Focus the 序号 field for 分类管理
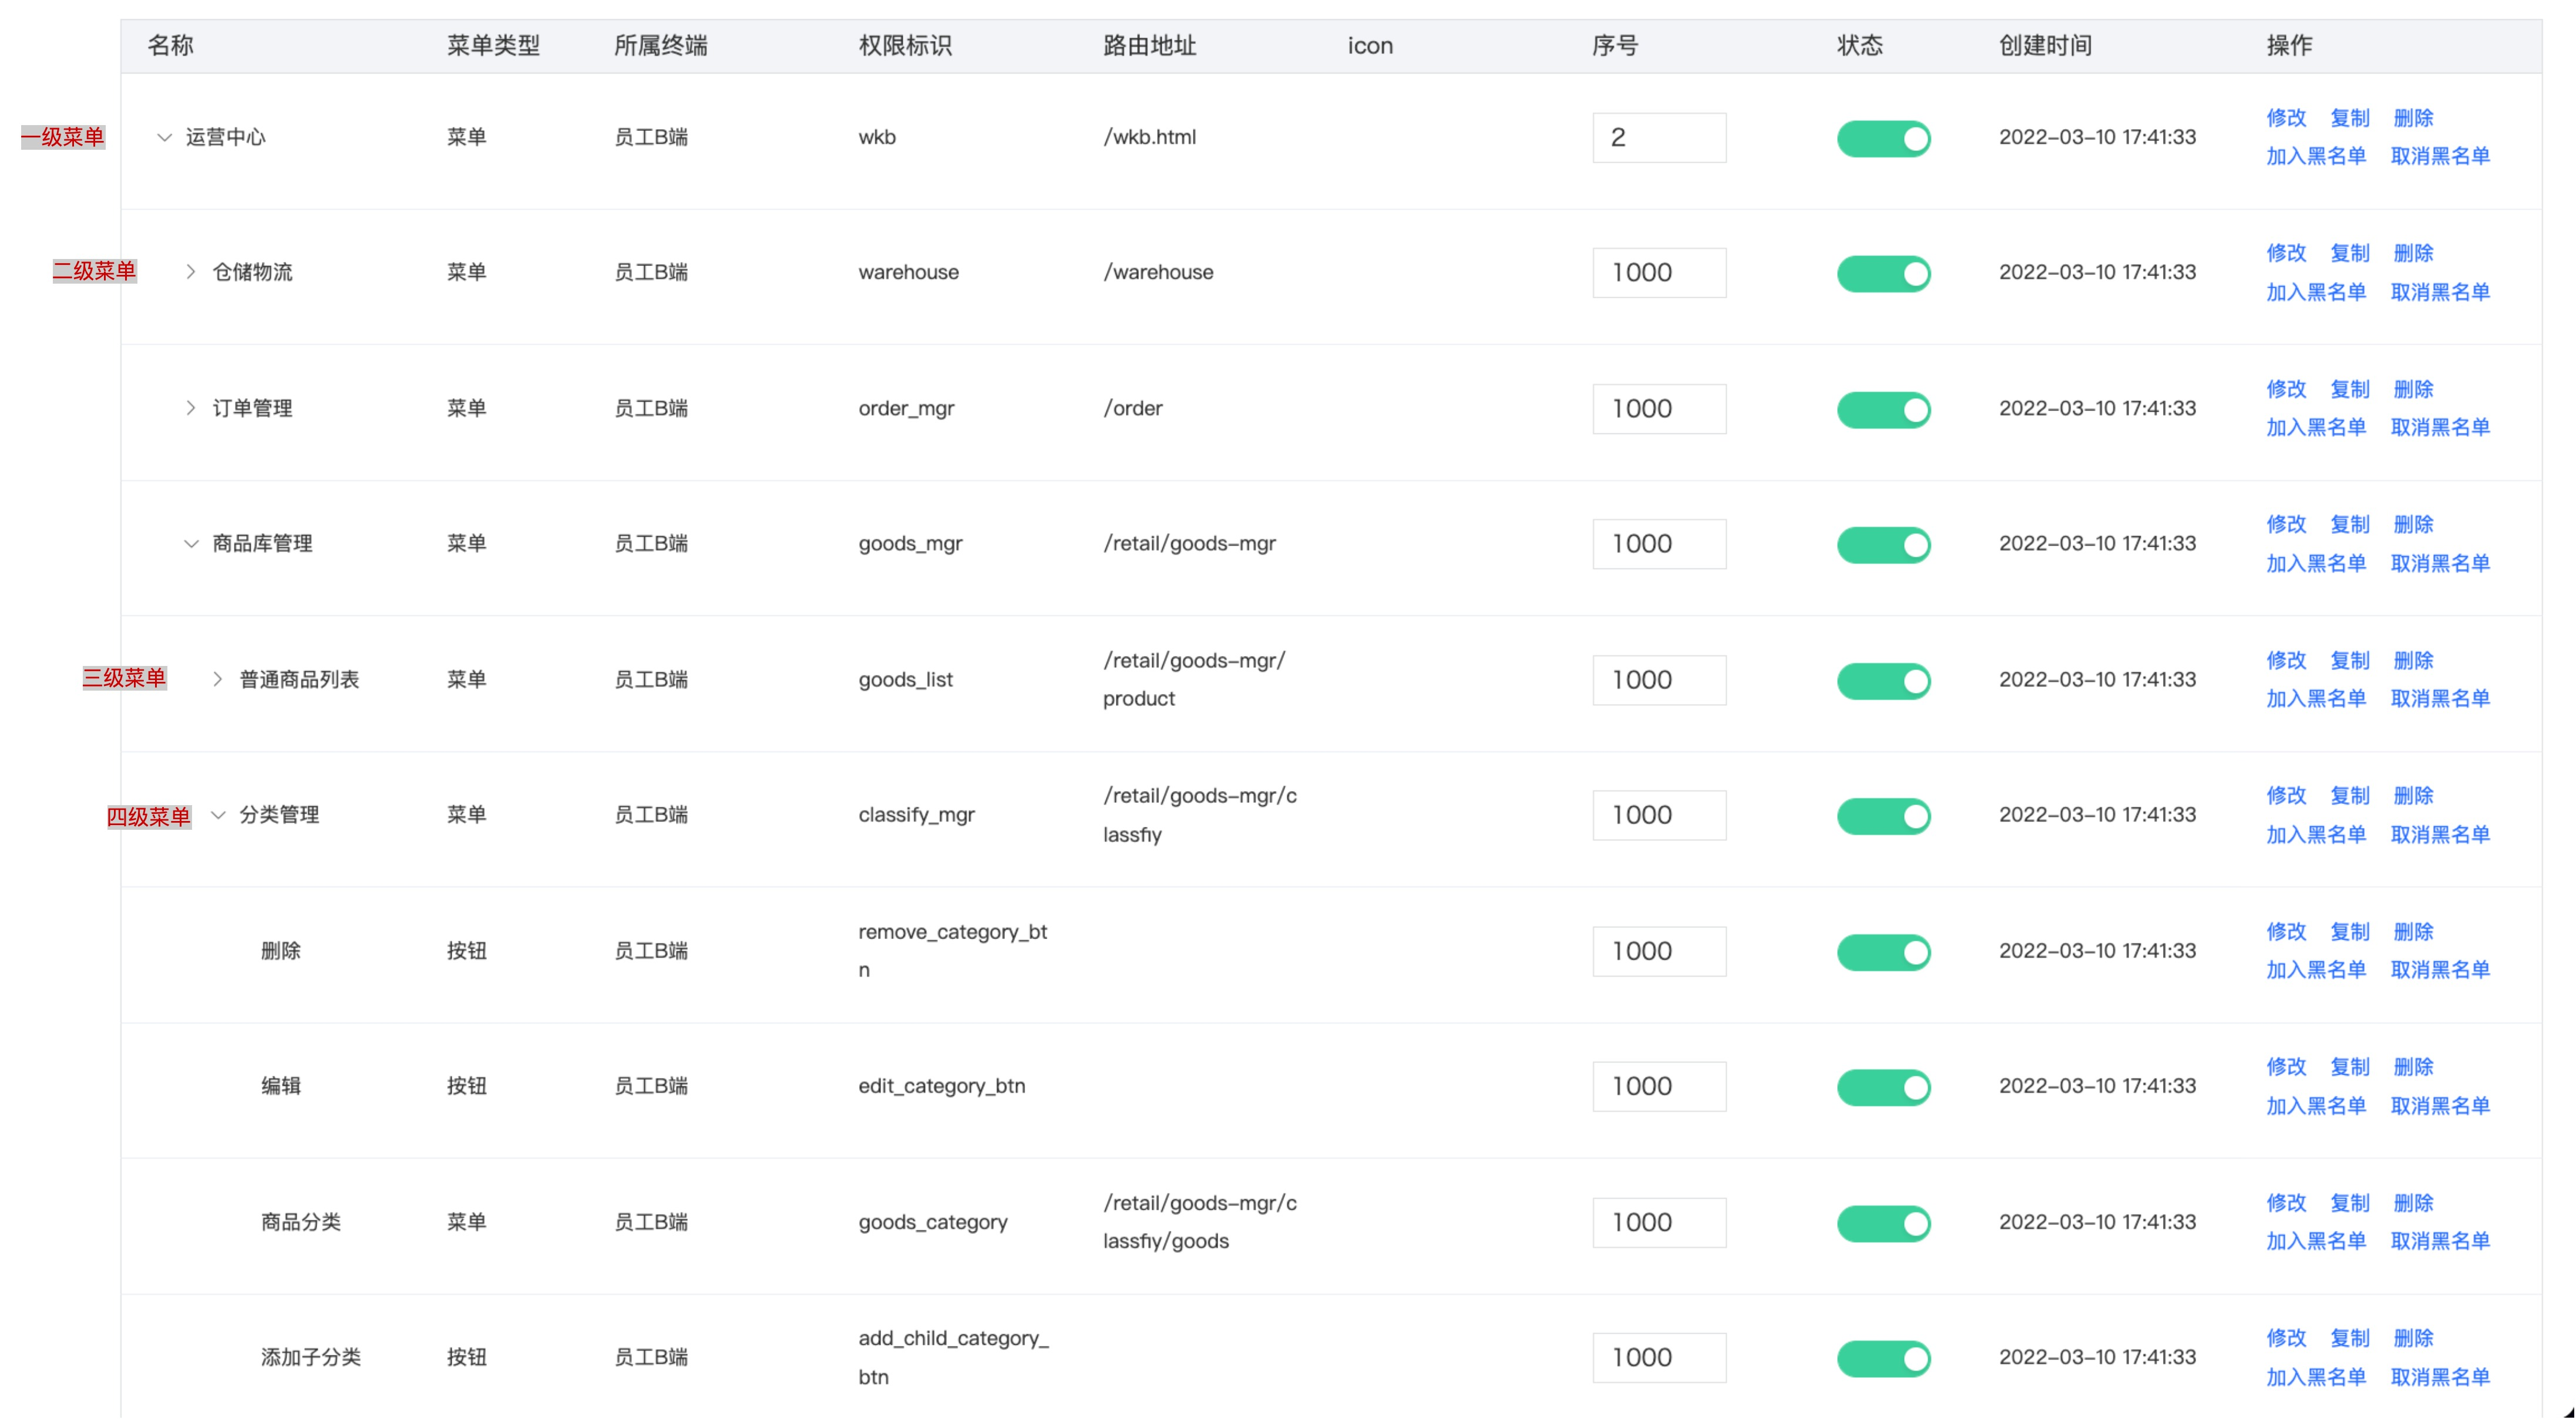The image size is (2576, 1420). pos(1659,815)
